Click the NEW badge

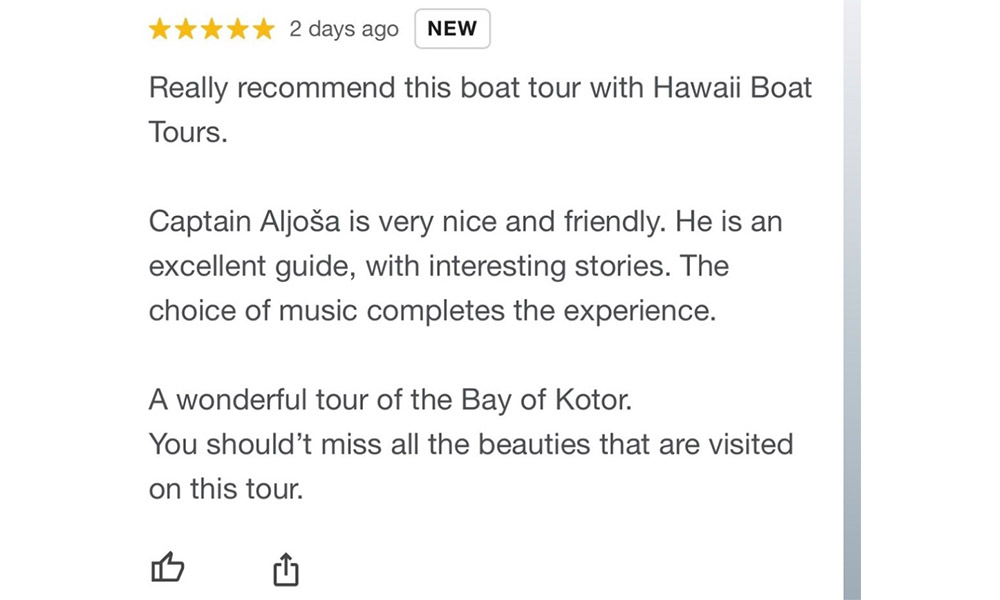452,29
